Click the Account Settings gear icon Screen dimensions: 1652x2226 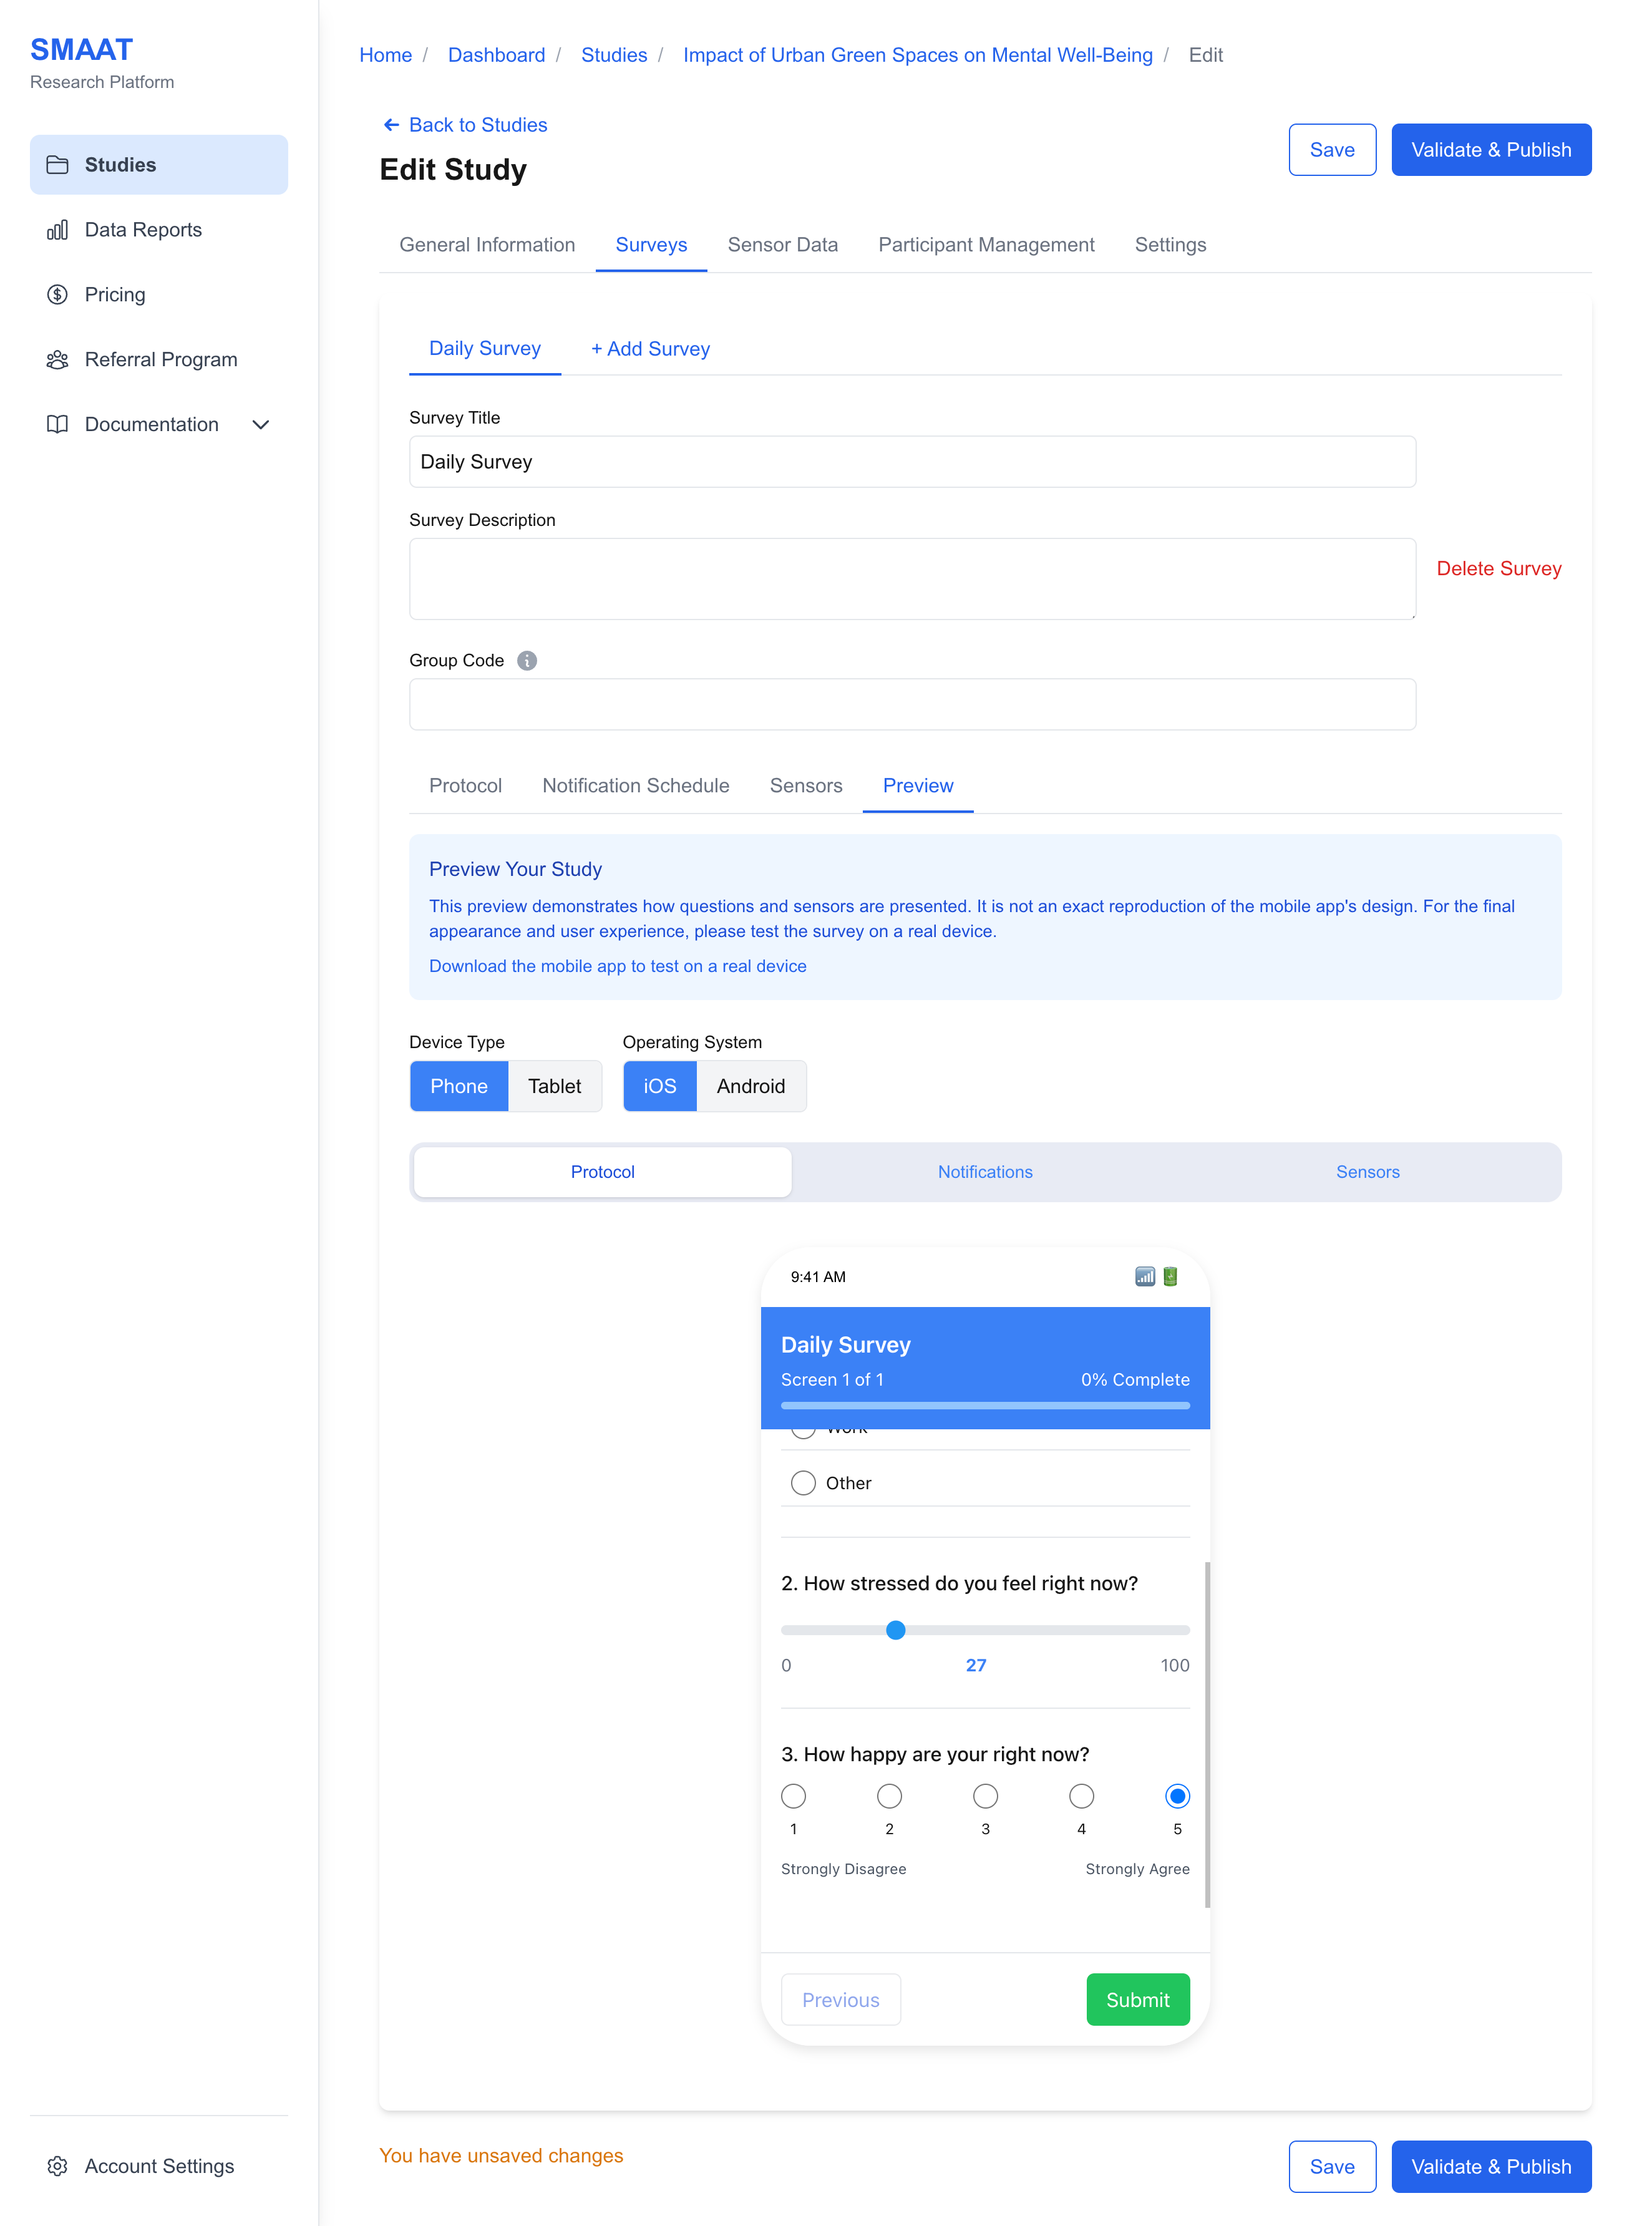click(x=57, y=2166)
